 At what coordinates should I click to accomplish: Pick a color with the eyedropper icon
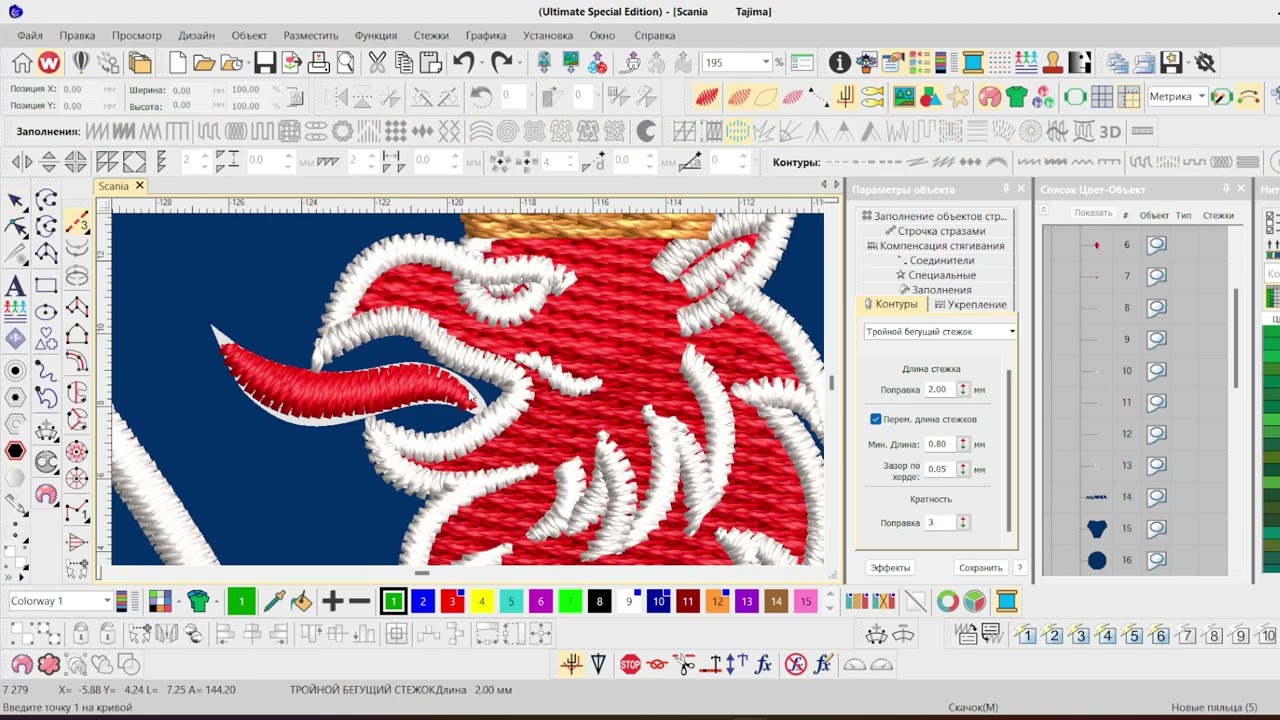(x=274, y=601)
